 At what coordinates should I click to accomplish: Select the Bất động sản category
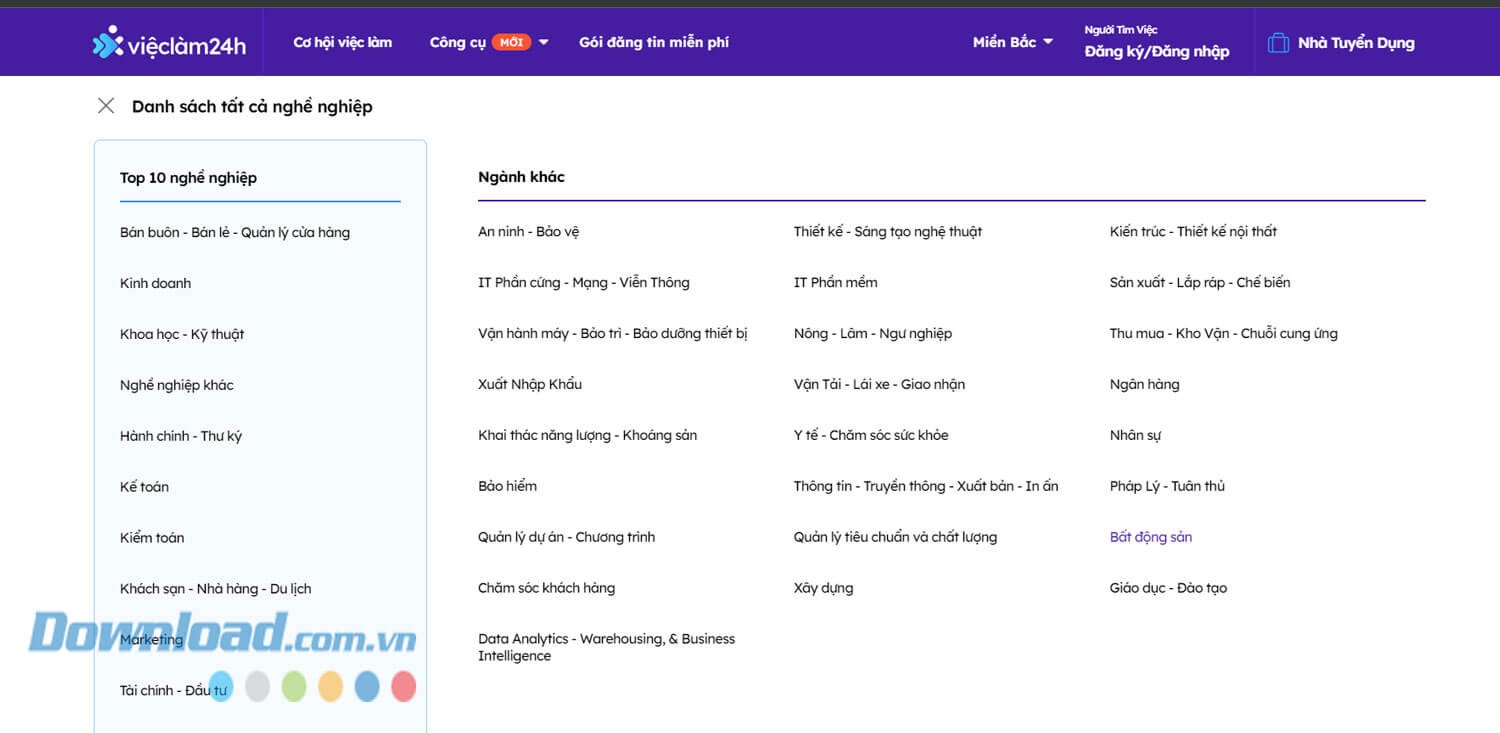[1150, 537]
